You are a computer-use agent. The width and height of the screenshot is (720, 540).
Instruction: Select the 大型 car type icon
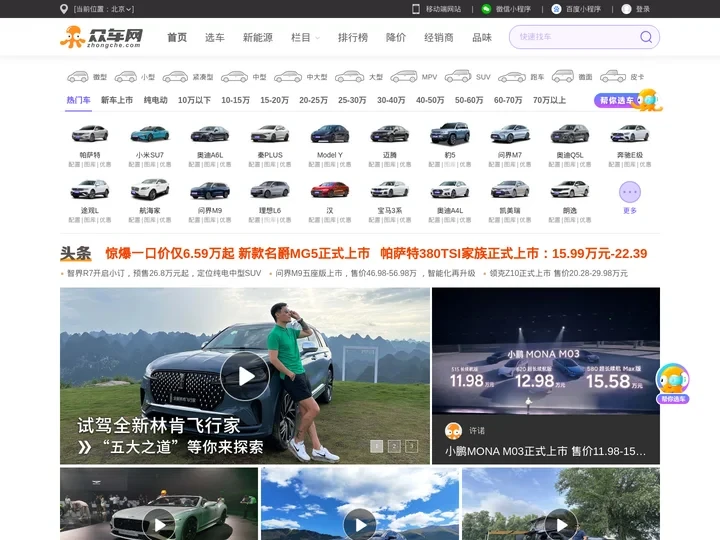tap(349, 77)
